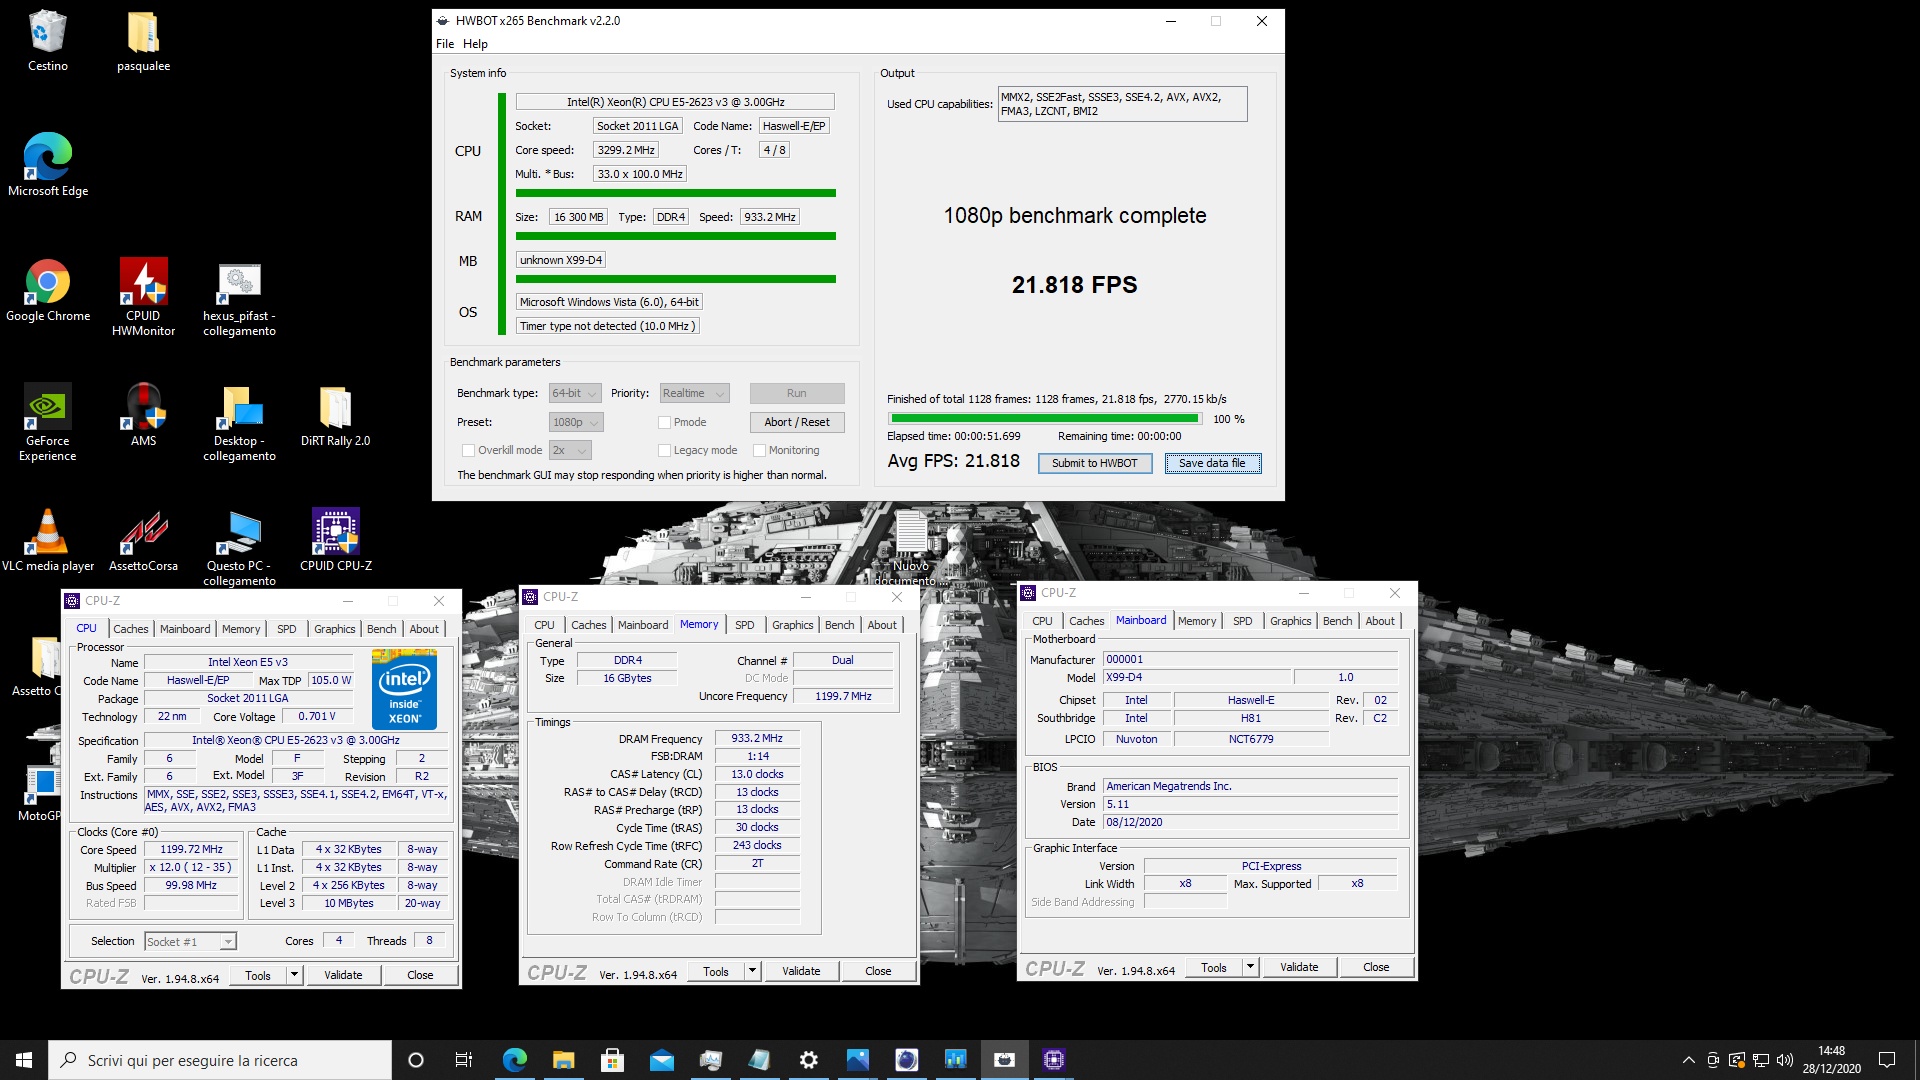The image size is (1920, 1080).
Task: Open Settings gear in taskbar
Action: pyautogui.click(x=809, y=1060)
